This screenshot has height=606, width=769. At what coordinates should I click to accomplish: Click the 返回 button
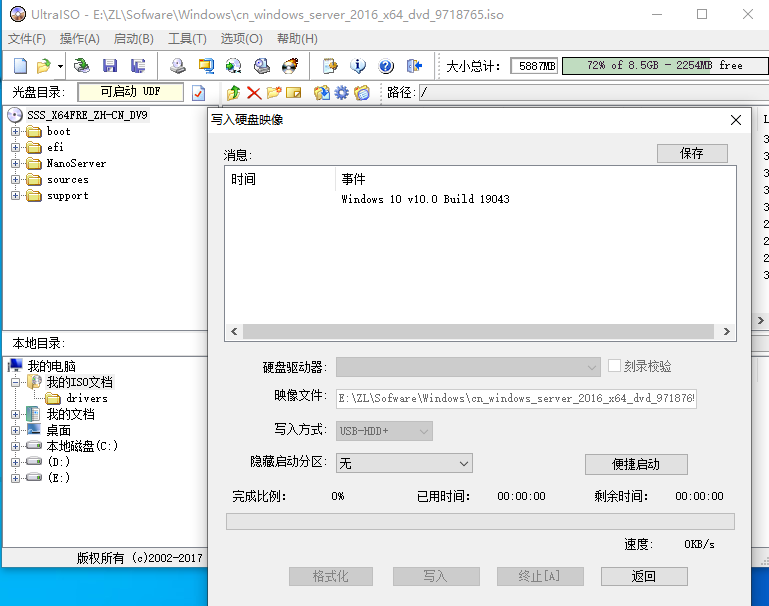pos(644,576)
